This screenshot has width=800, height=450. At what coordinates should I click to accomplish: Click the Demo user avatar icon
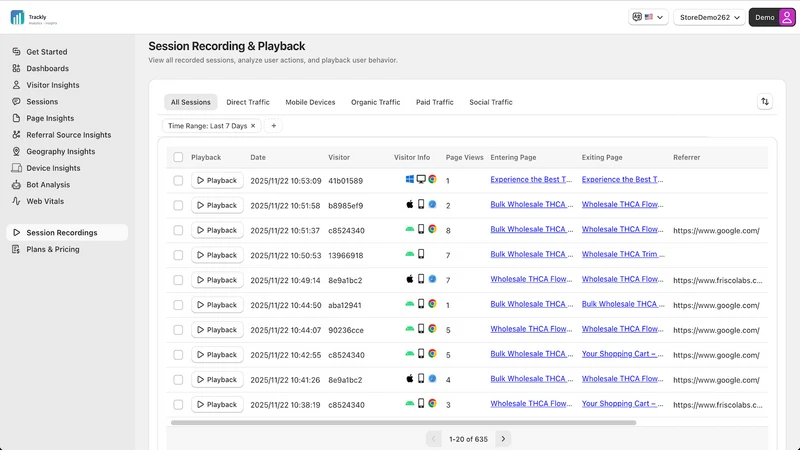point(787,17)
